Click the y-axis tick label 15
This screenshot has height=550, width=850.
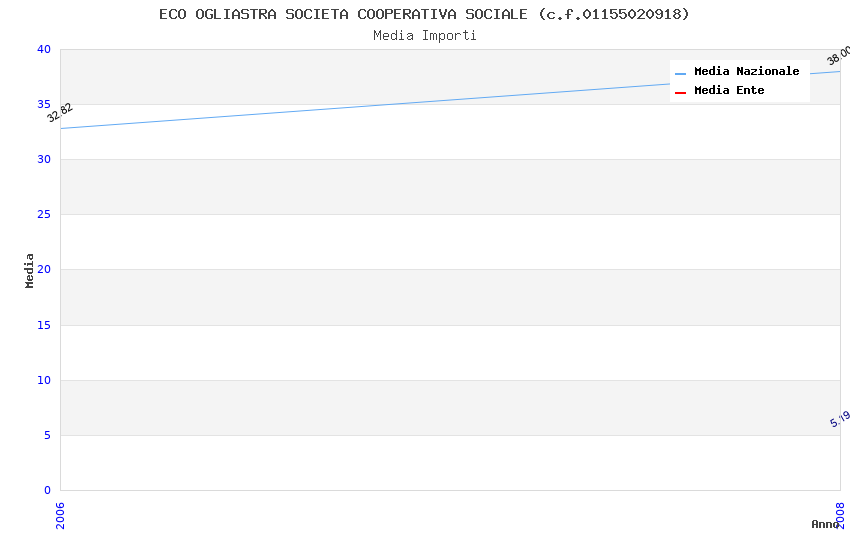pyautogui.click(x=44, y=325)
